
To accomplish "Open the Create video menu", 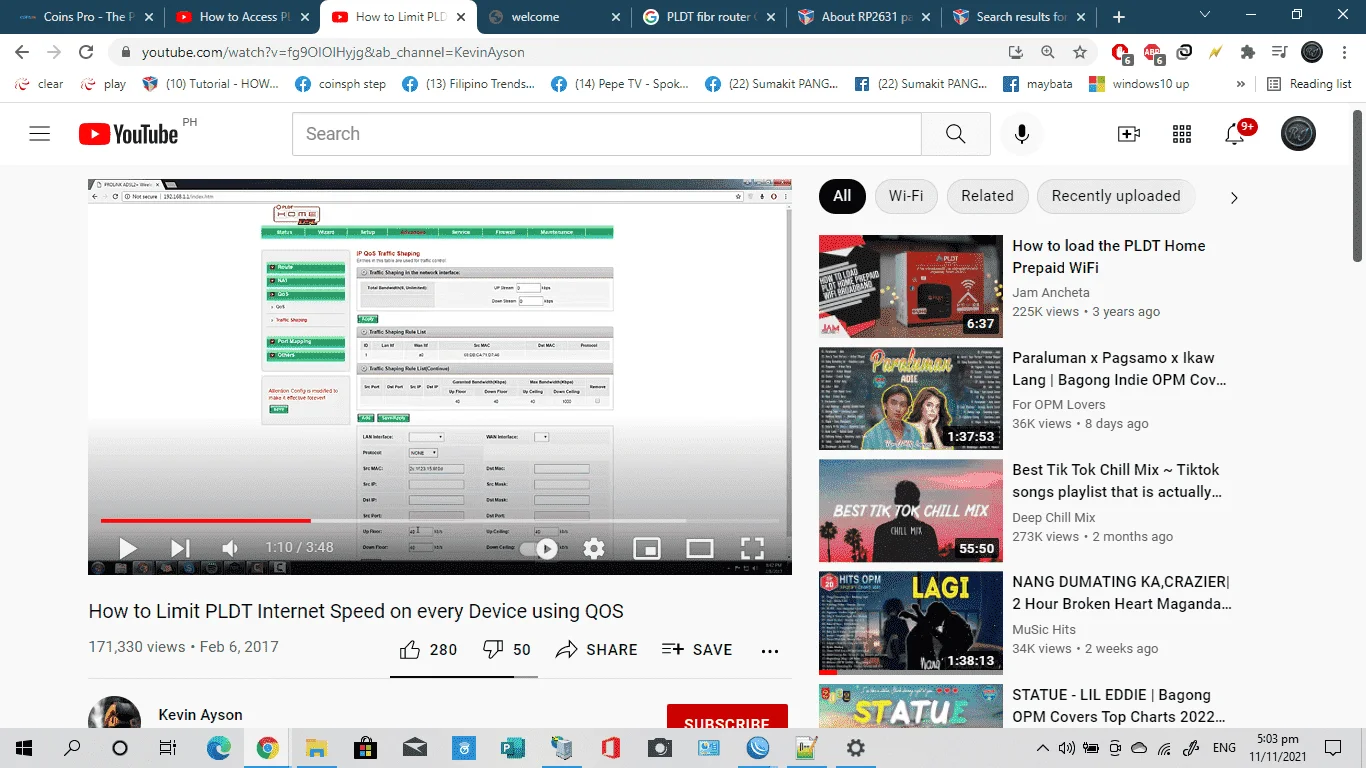I will click(1129, 134).
